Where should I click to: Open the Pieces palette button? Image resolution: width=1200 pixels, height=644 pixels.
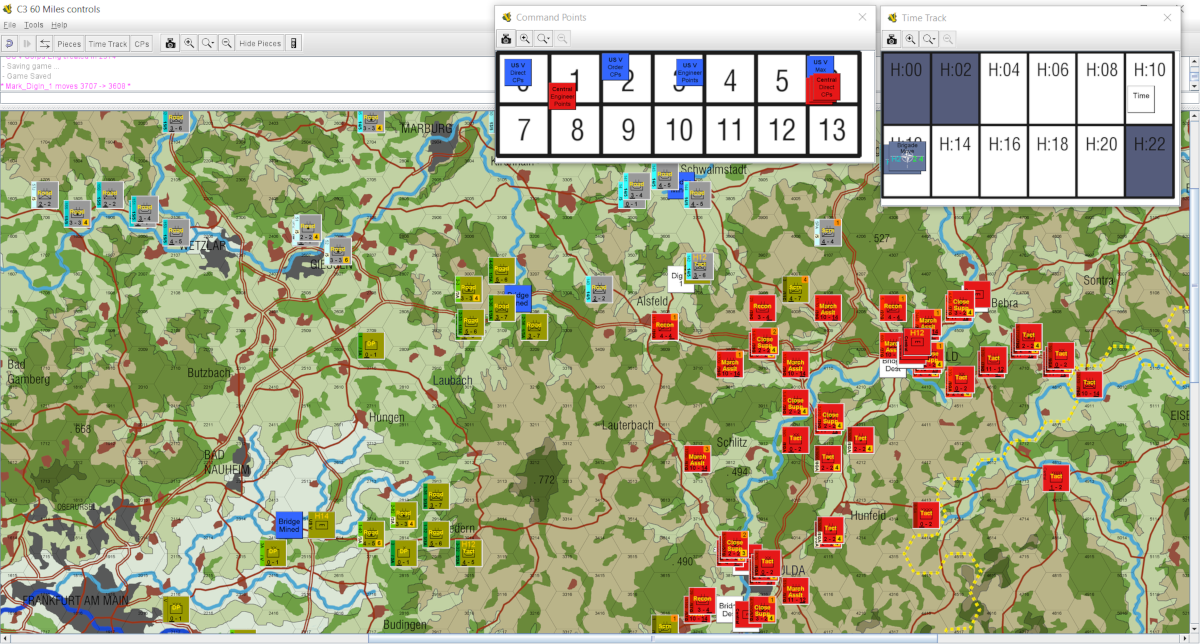click(x=69, y=43)
